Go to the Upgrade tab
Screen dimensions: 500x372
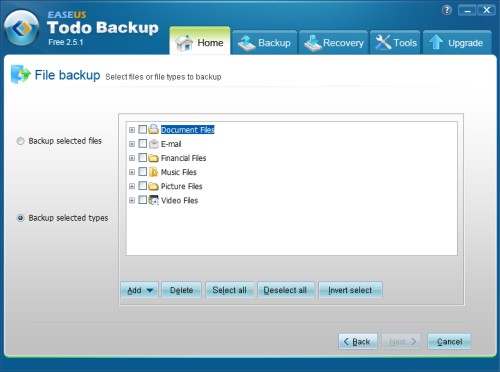click(457, 43)
